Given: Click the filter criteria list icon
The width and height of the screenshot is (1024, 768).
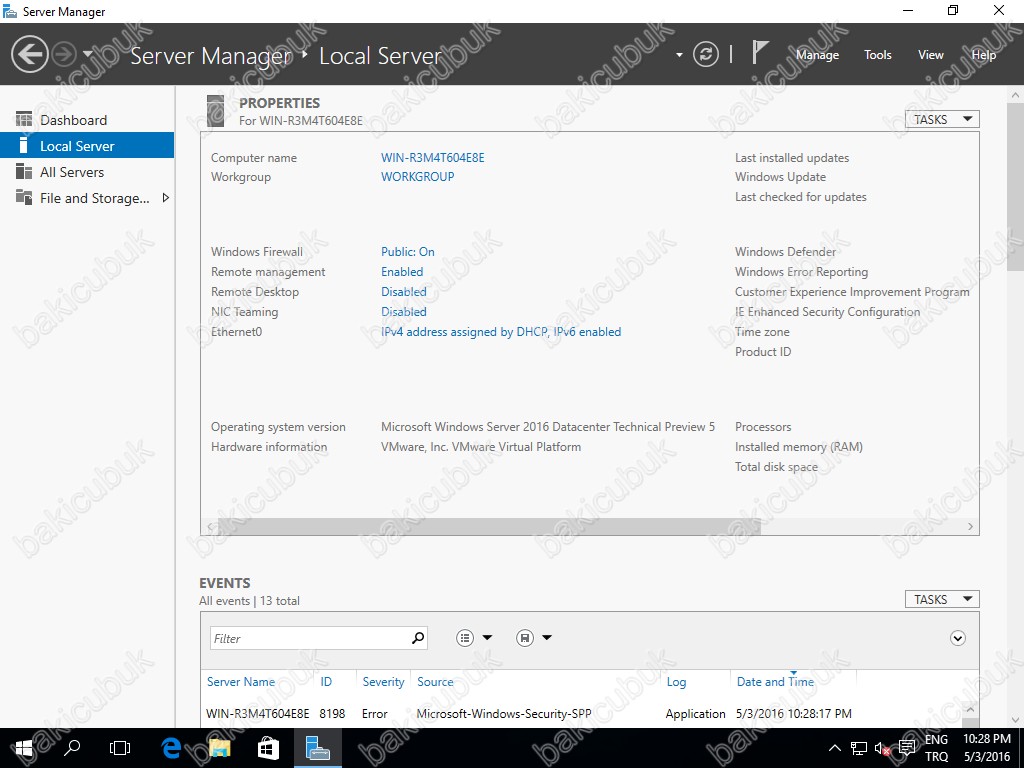Looking at the screenshot, I should click(464, 638).
